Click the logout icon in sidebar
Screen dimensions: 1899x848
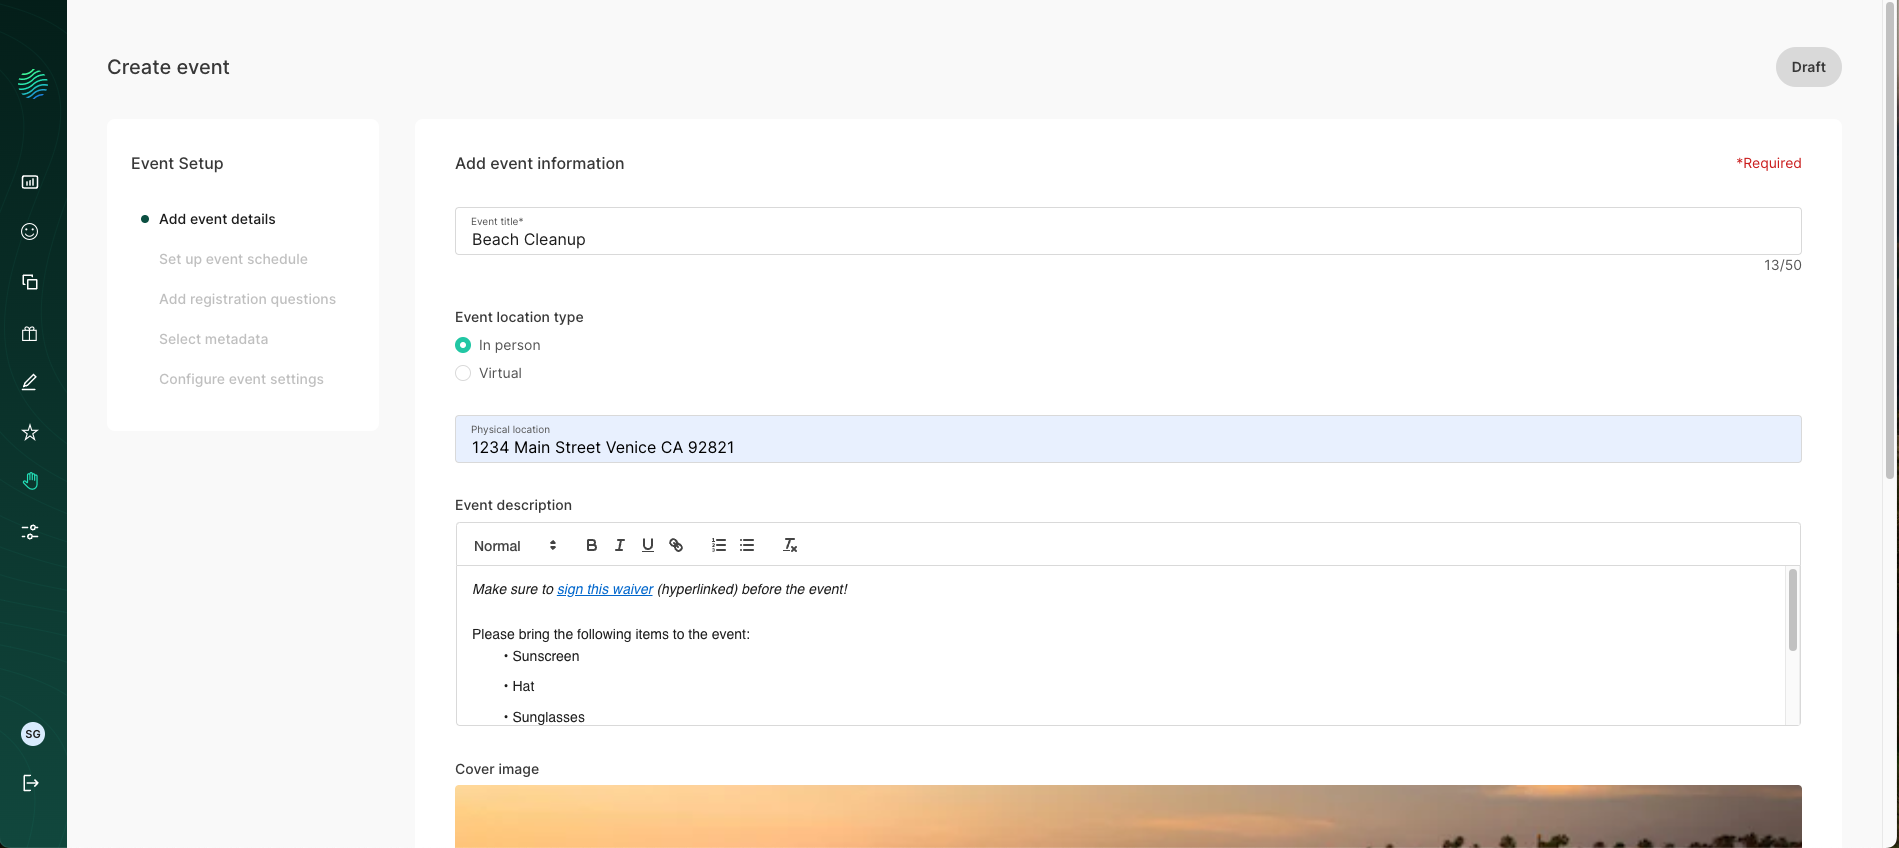click(30, 783)
